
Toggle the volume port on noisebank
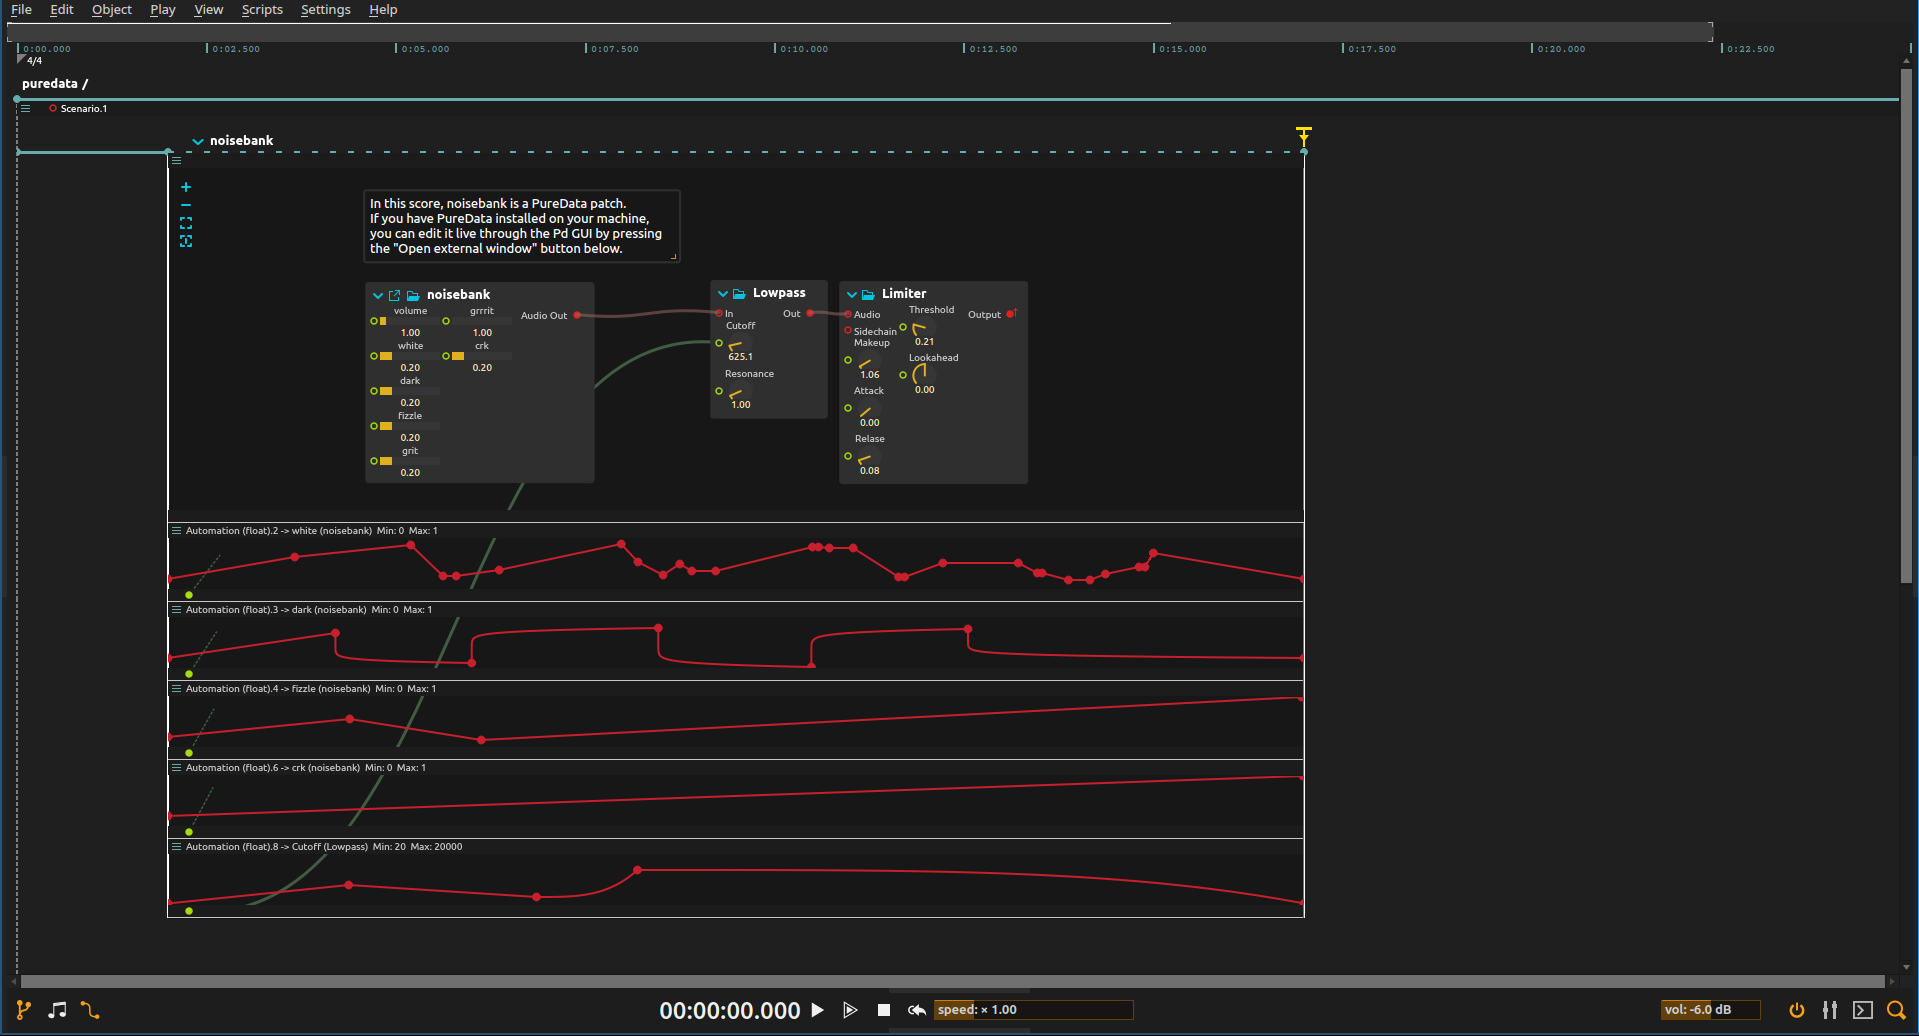(x=372, y=321)
